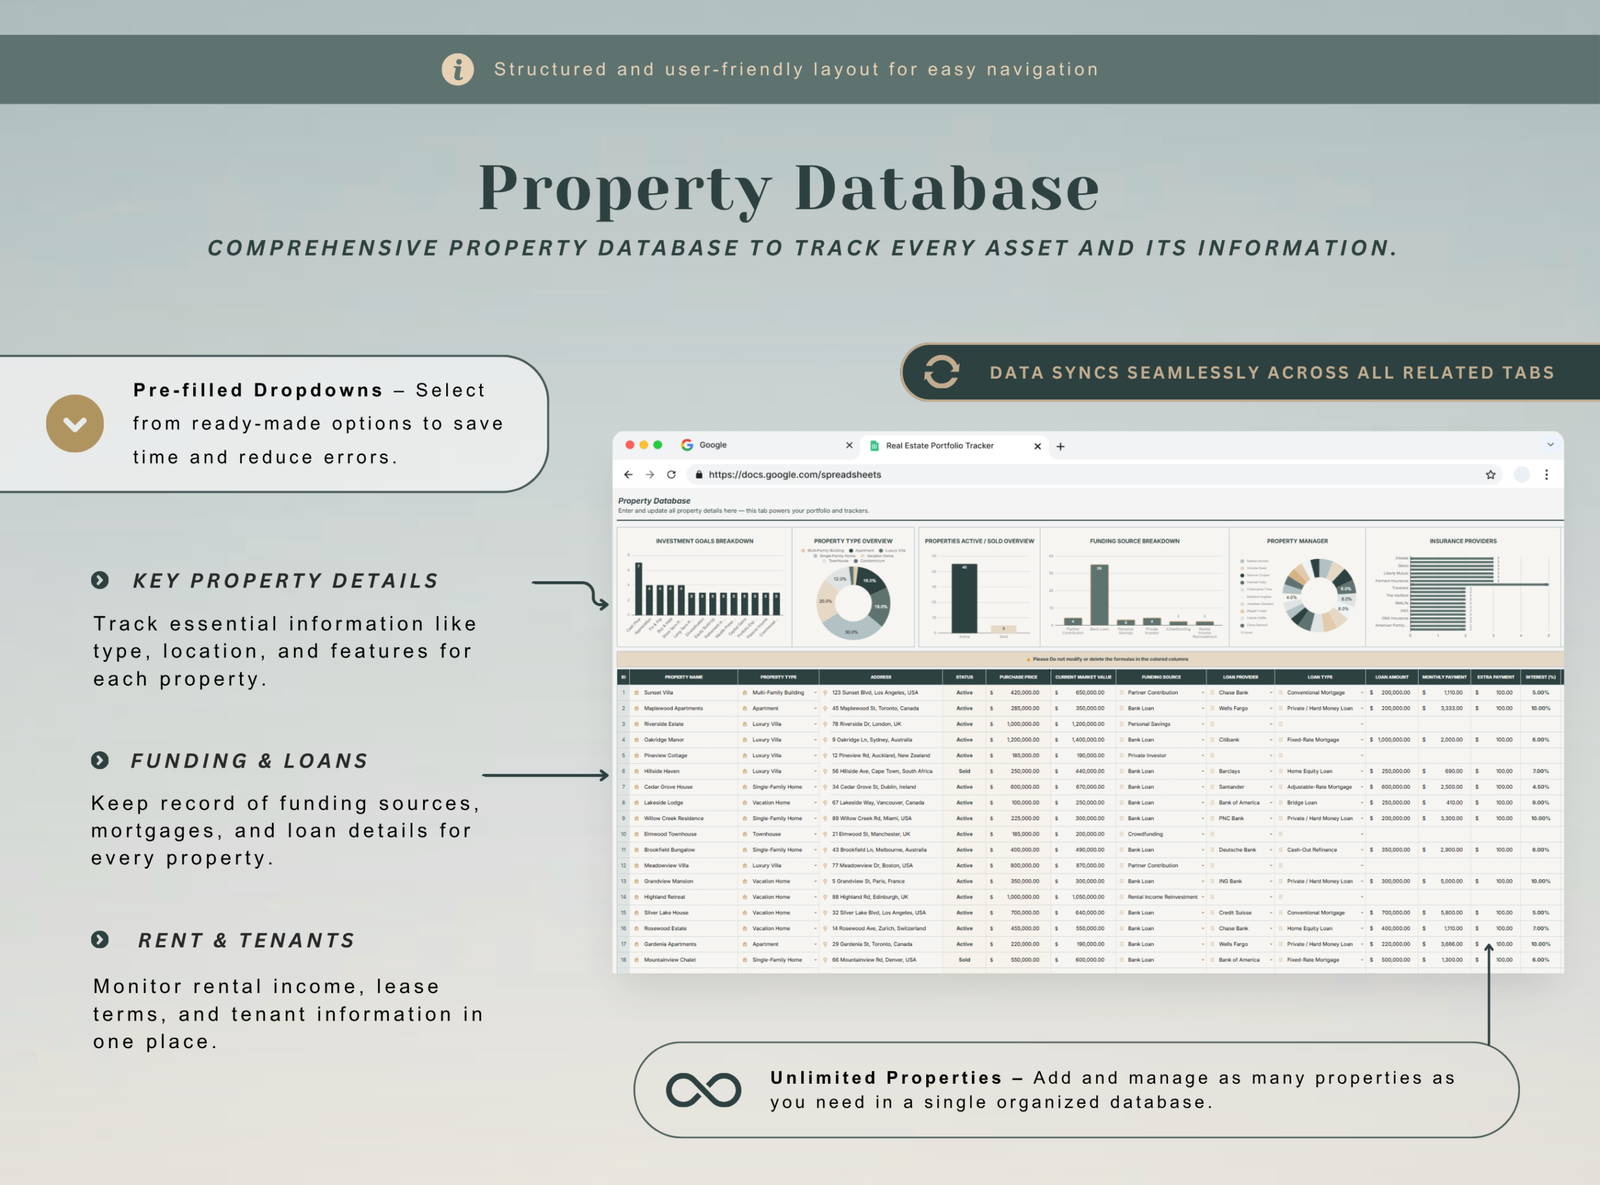Open loan provider dropdown showing Deutsche Bank
Screen dimensions: 1600x1185
point(1271,850)
